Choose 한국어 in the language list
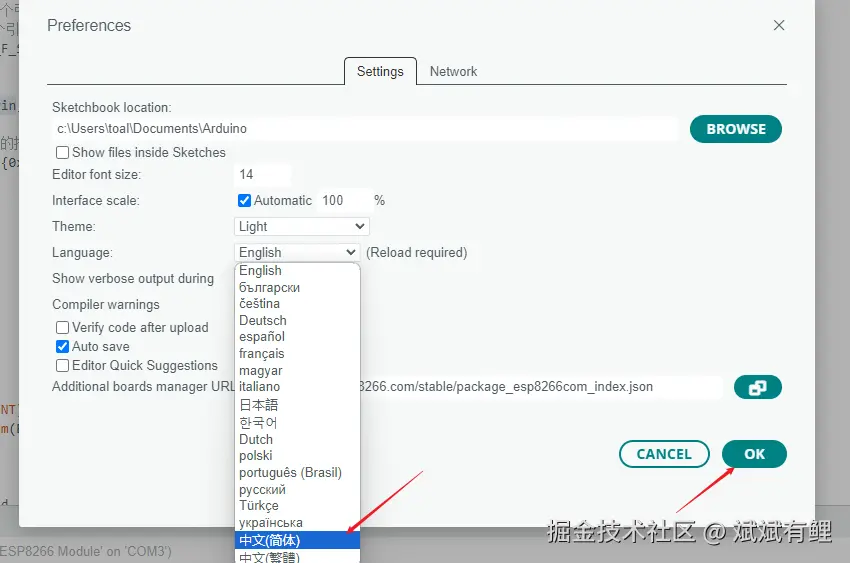850x563 pixels. [298, 422]
